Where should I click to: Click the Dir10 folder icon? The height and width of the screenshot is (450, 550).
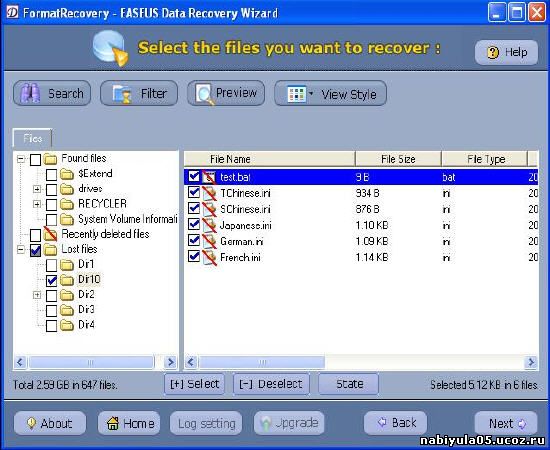[67, 280]
